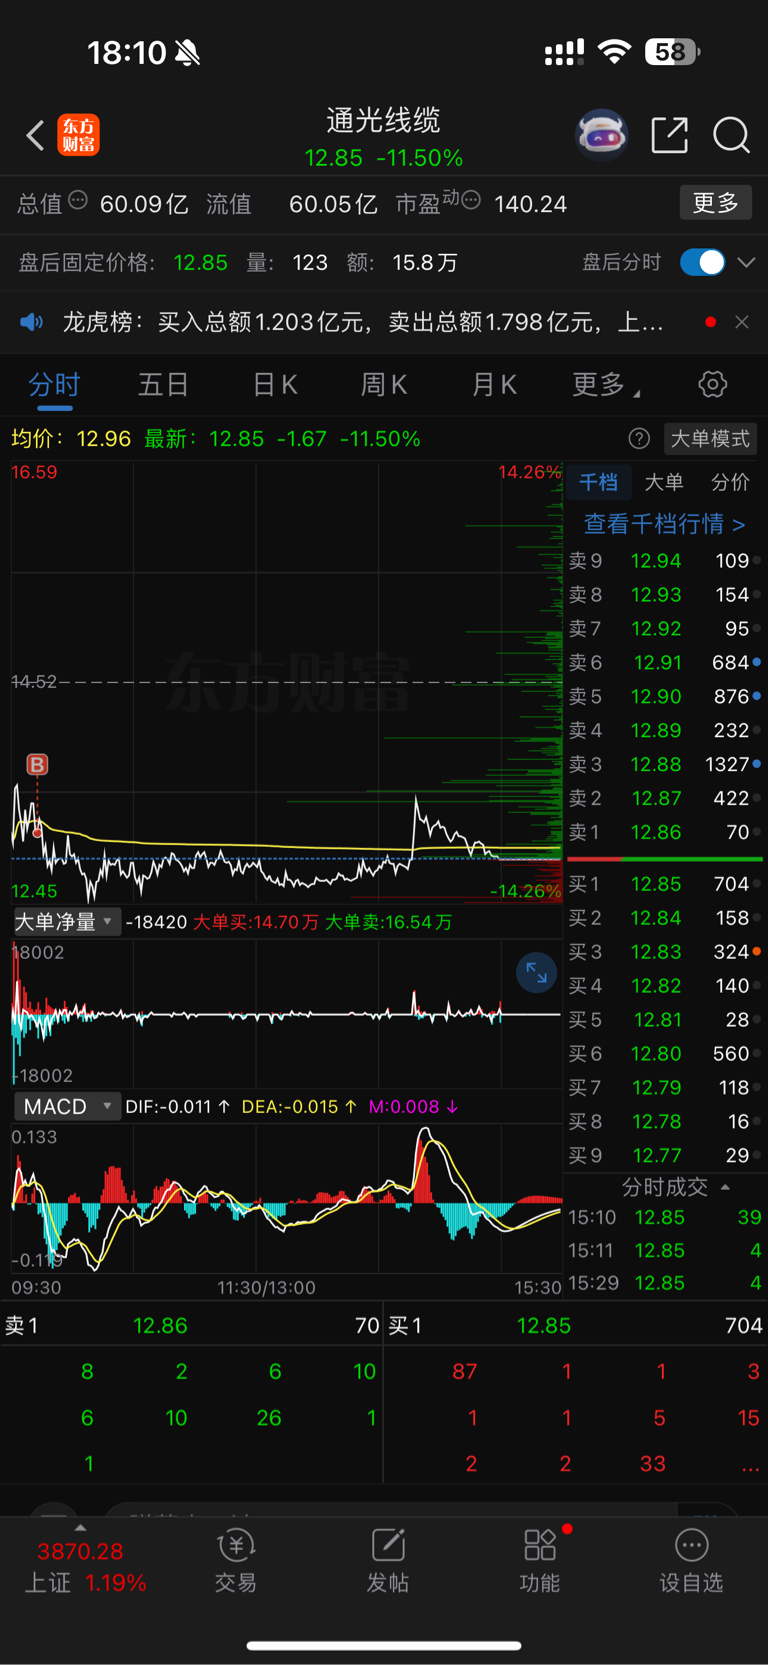Open the 东方财富 logo icon
The image size is (768, 1665).
click(x=79, y=135)
